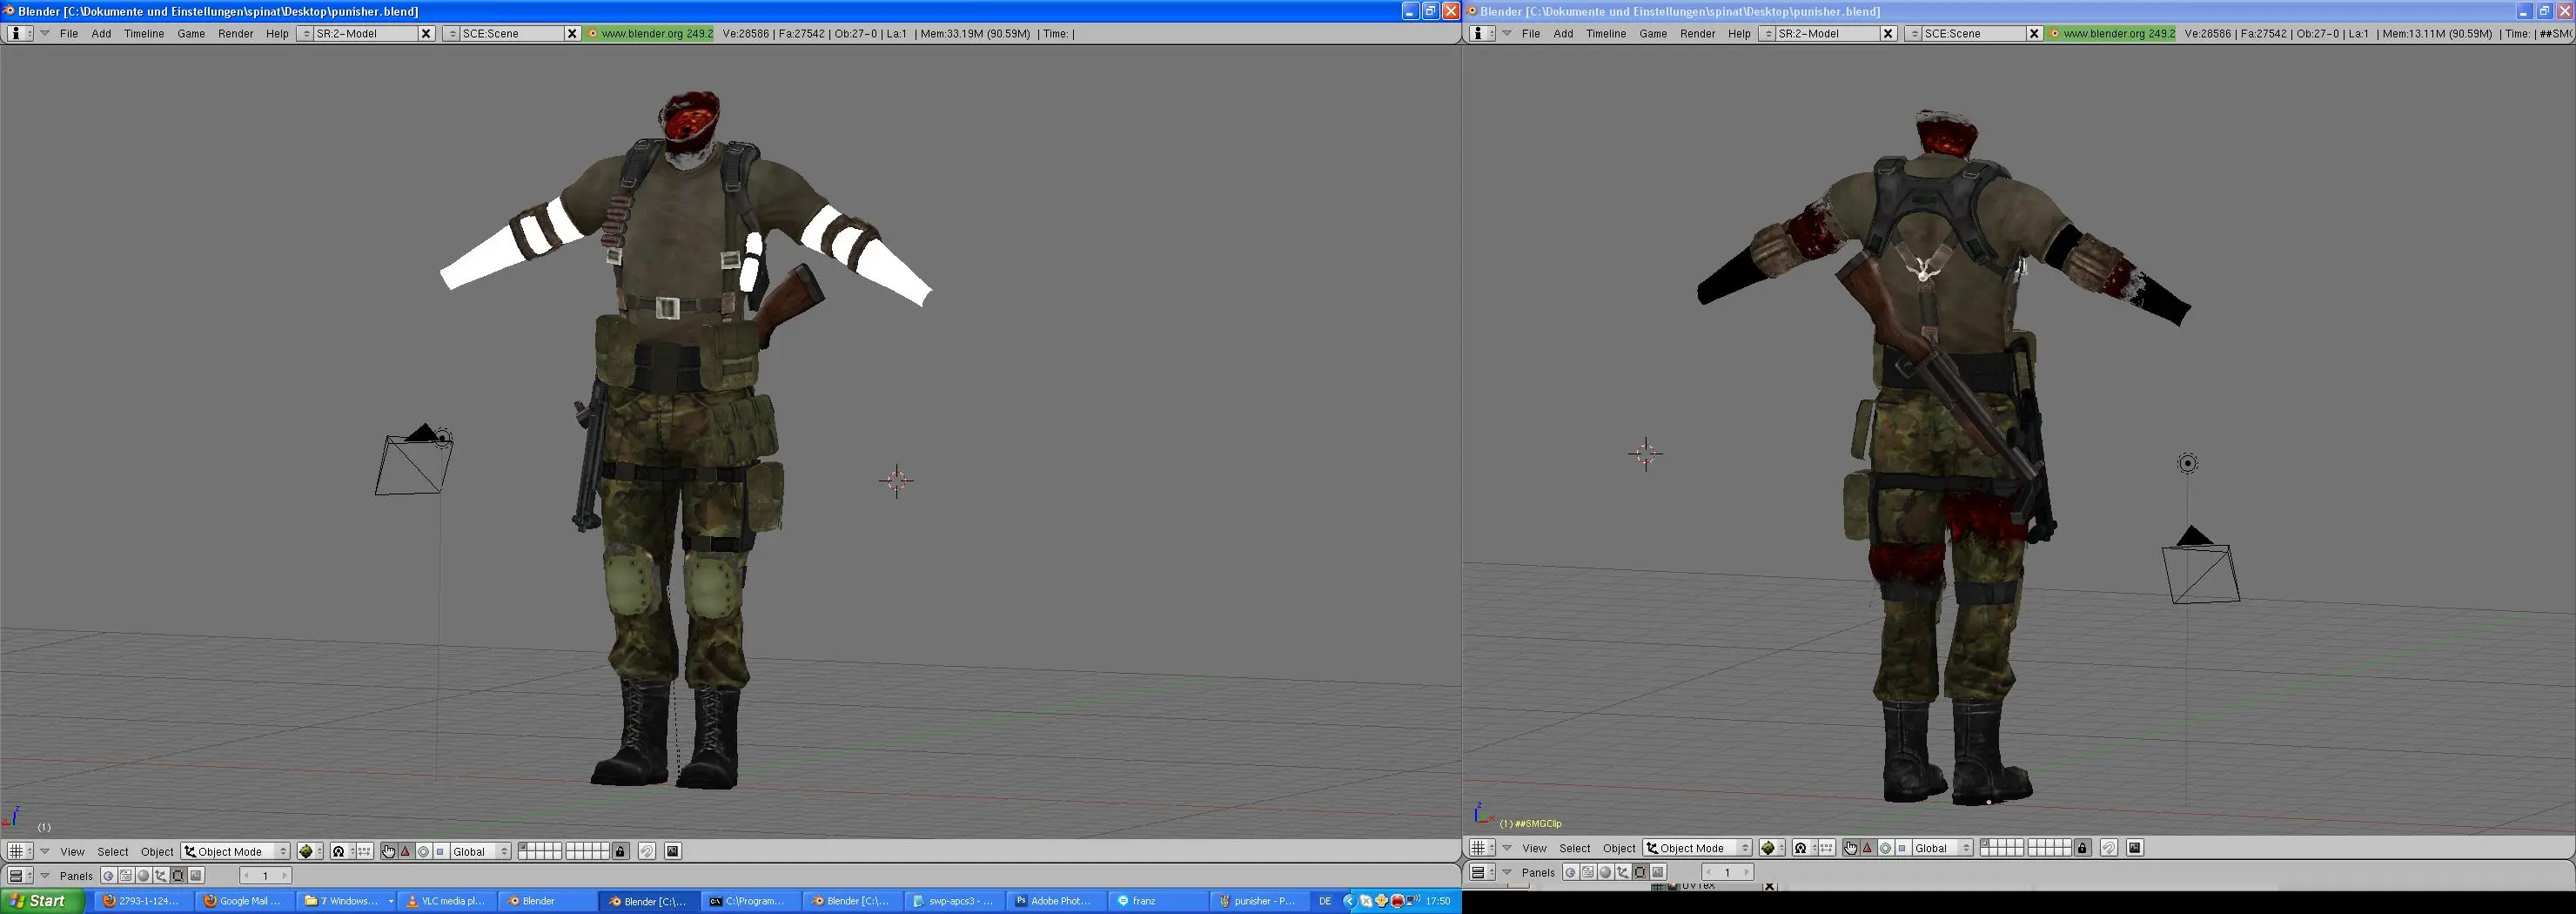Open Help menu in right Blender window
Viewport: 2576px width, 914px height.
[x=1739, y=33]
